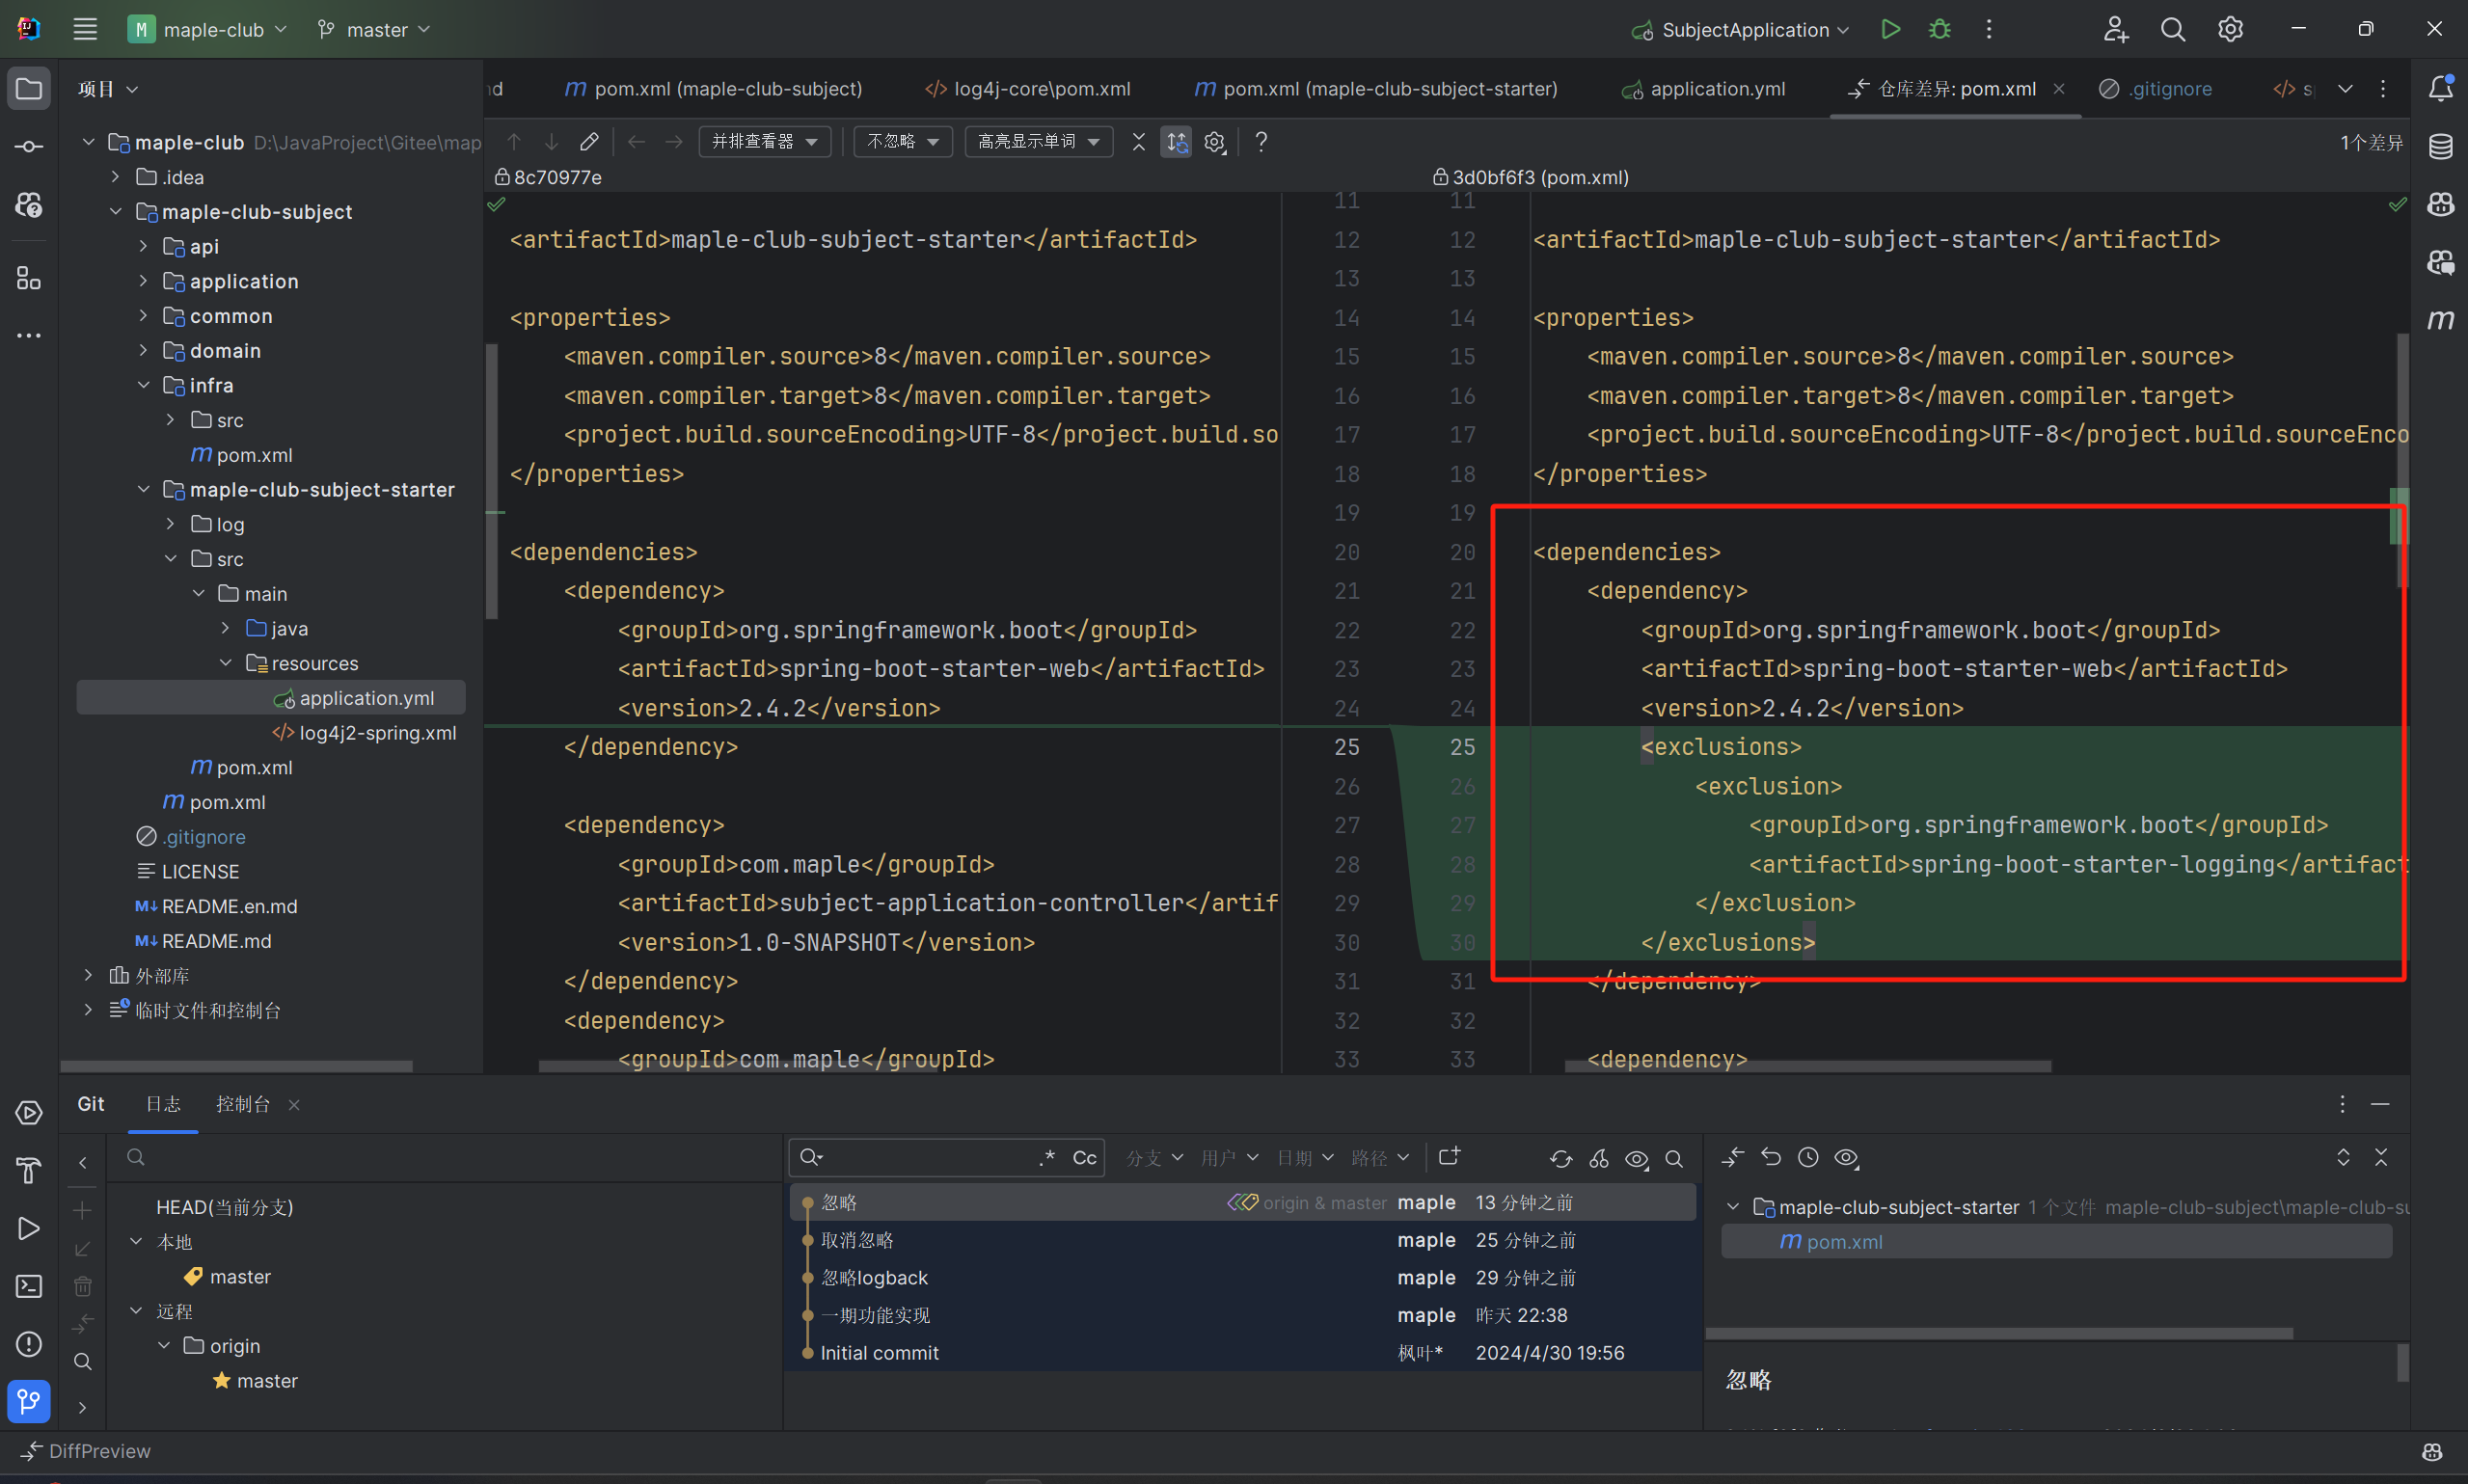The image size is (2468, 1484).
Task: Open IDE settings gear in title bar
Action: (2230, 29)
